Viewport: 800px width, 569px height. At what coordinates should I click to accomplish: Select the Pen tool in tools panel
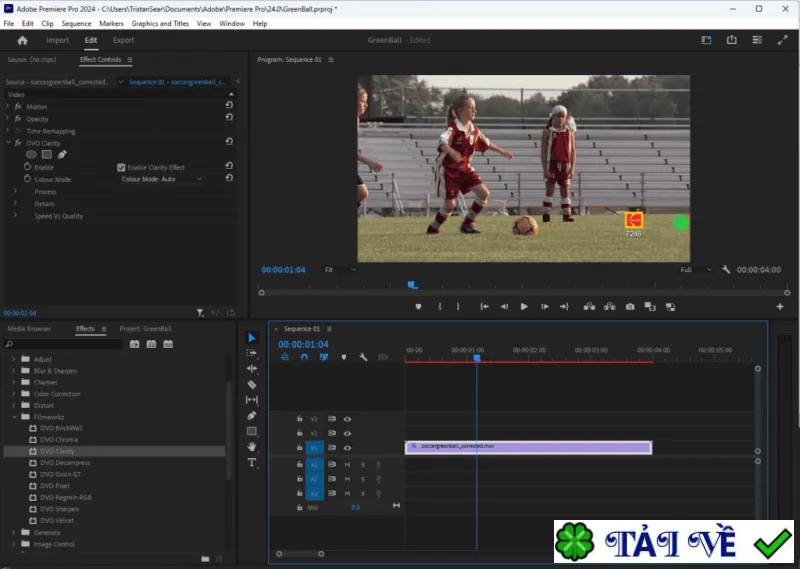tap(252, 416)
